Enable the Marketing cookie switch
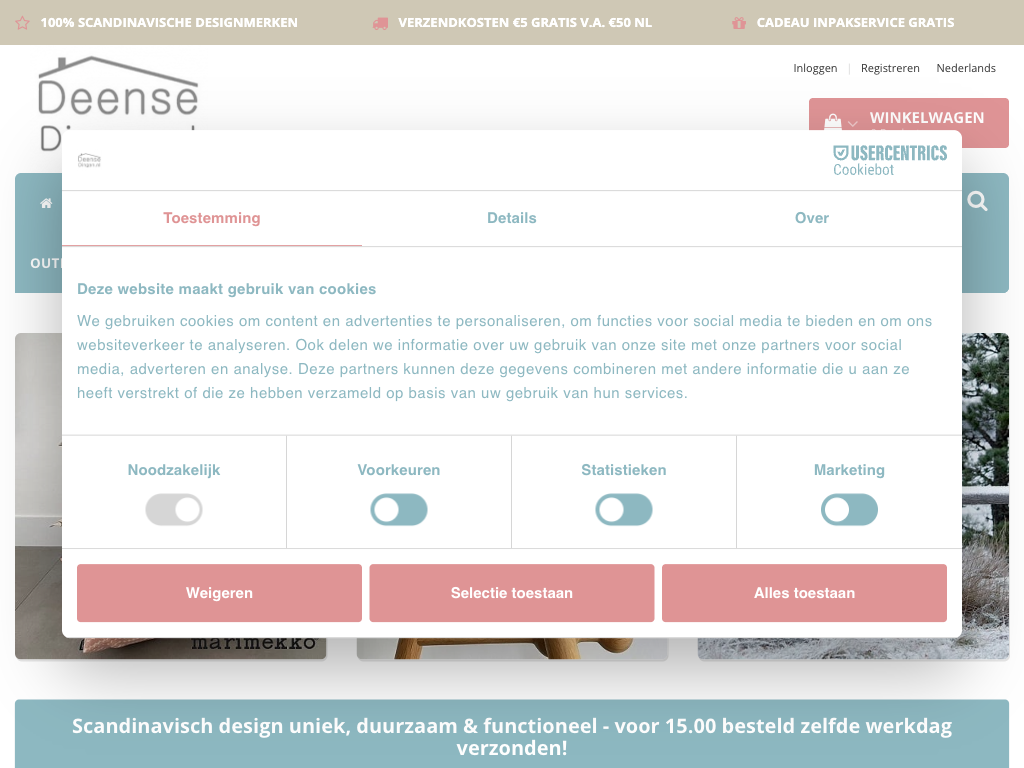This screenshot has width=1024, height=768. (x=849, y=509)
